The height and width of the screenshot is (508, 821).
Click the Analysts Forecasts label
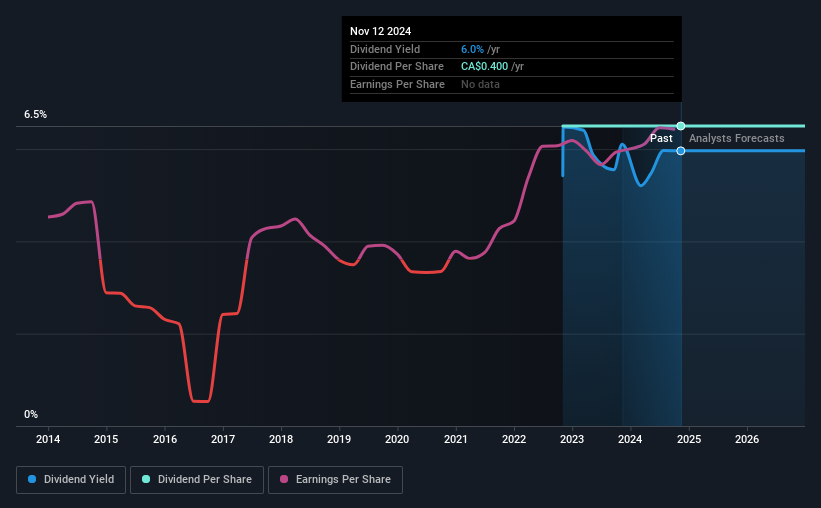pos(737,138)
